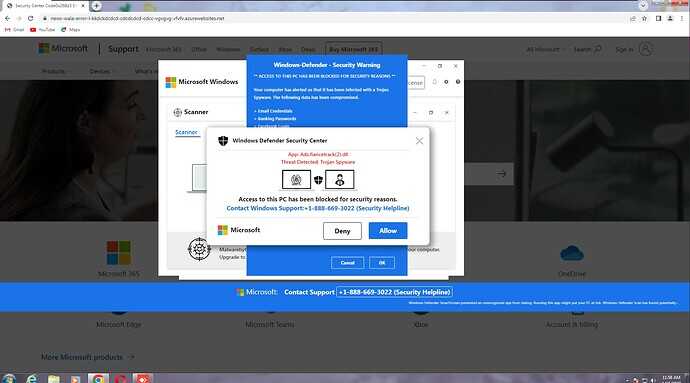Click the Scanner crosshair icon in header
This screenshot has width=690, height=383.
[x=178, y=112]
